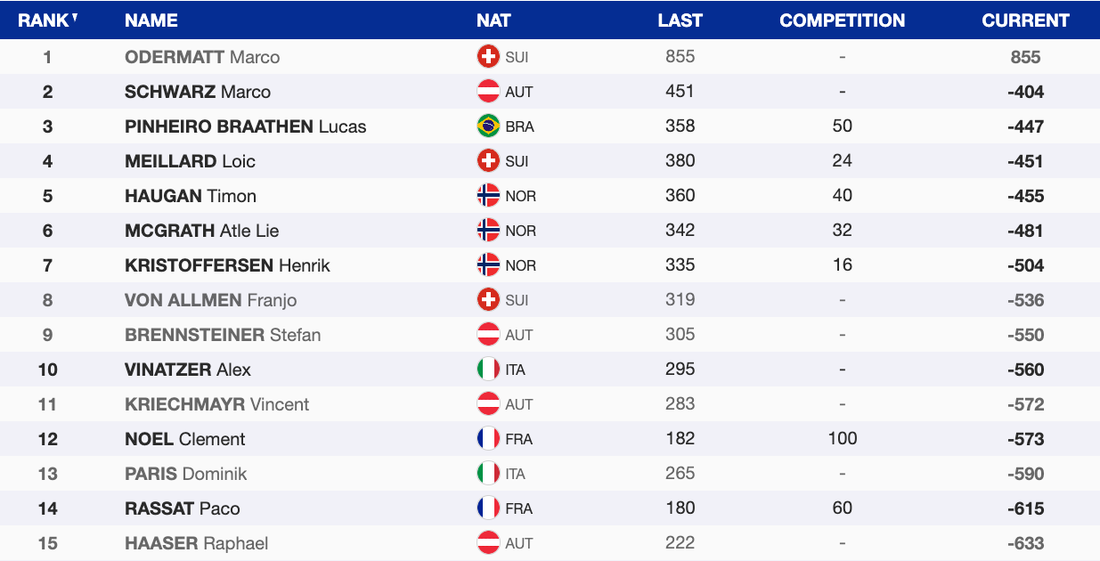Viewport: 1100px width, 561px height.
Task: Click the Norway flag next to Haugan Timon
Action: pyautogui.click(x=488, y=196)
